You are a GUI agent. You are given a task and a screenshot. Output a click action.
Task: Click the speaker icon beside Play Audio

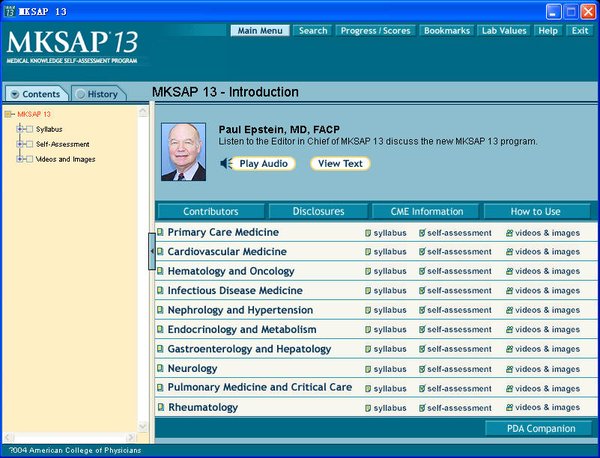tap(226, 164)
